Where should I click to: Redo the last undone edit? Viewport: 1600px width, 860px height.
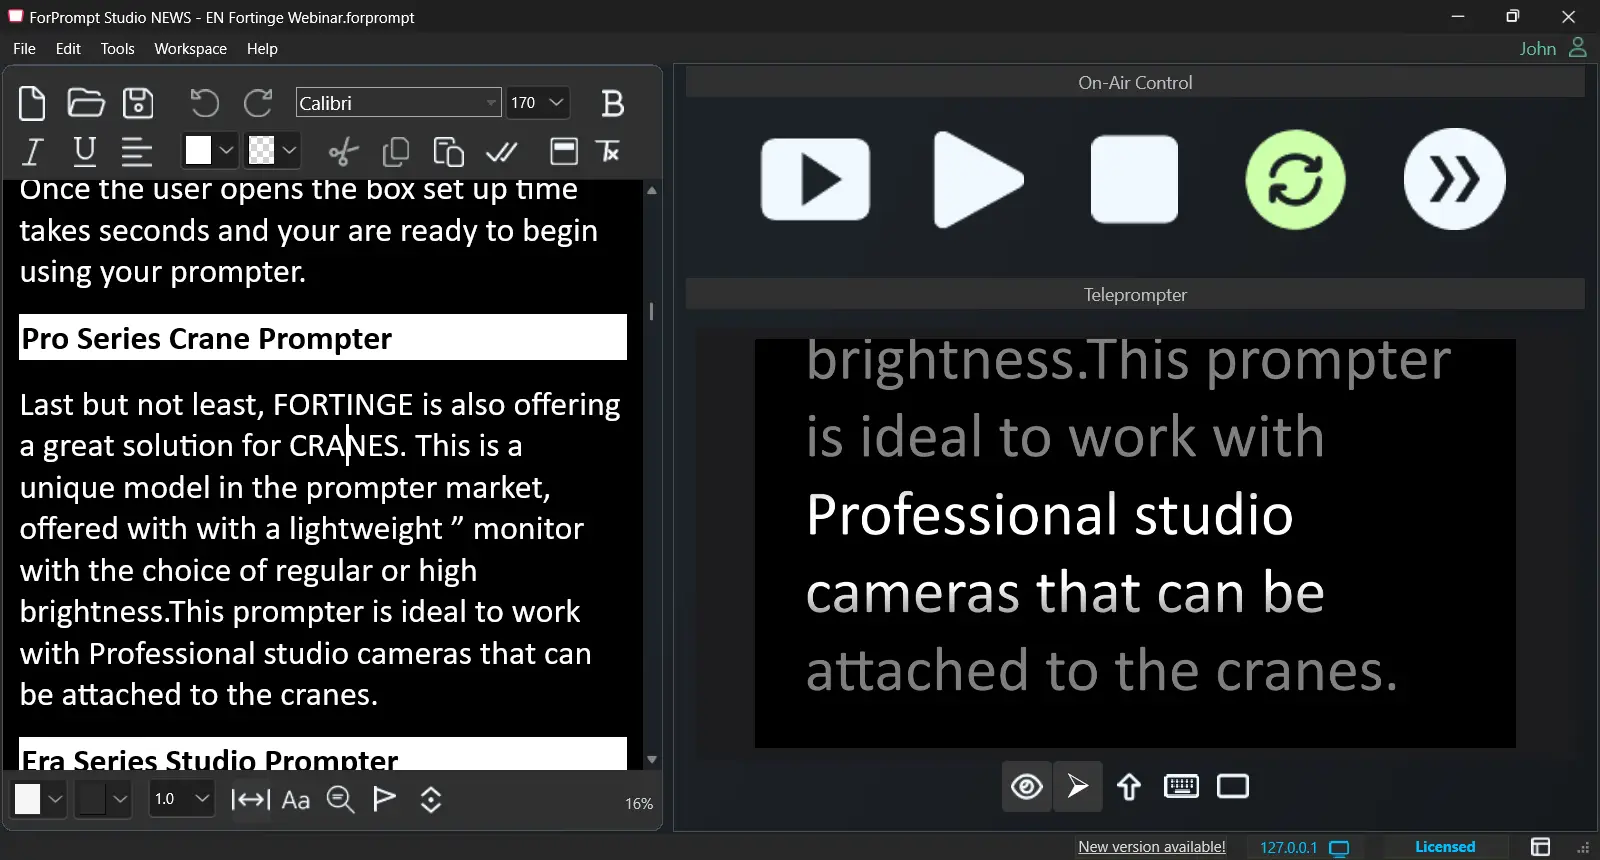258,103
